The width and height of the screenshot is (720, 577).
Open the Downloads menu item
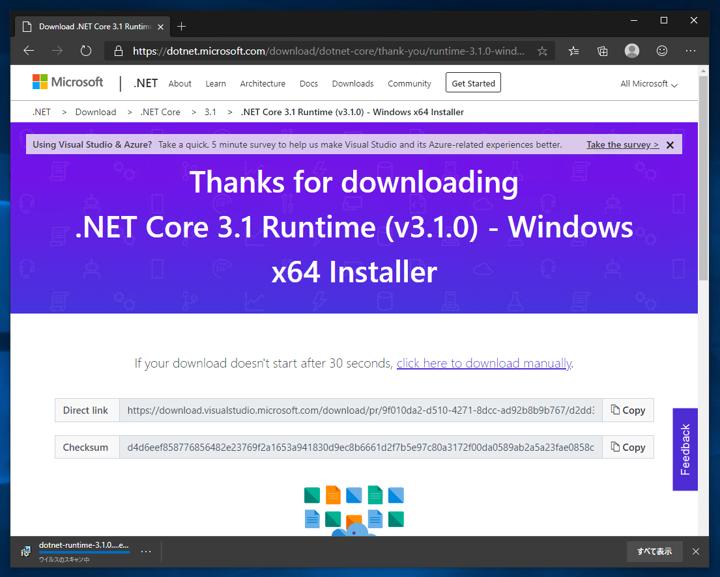pos(353,84)
